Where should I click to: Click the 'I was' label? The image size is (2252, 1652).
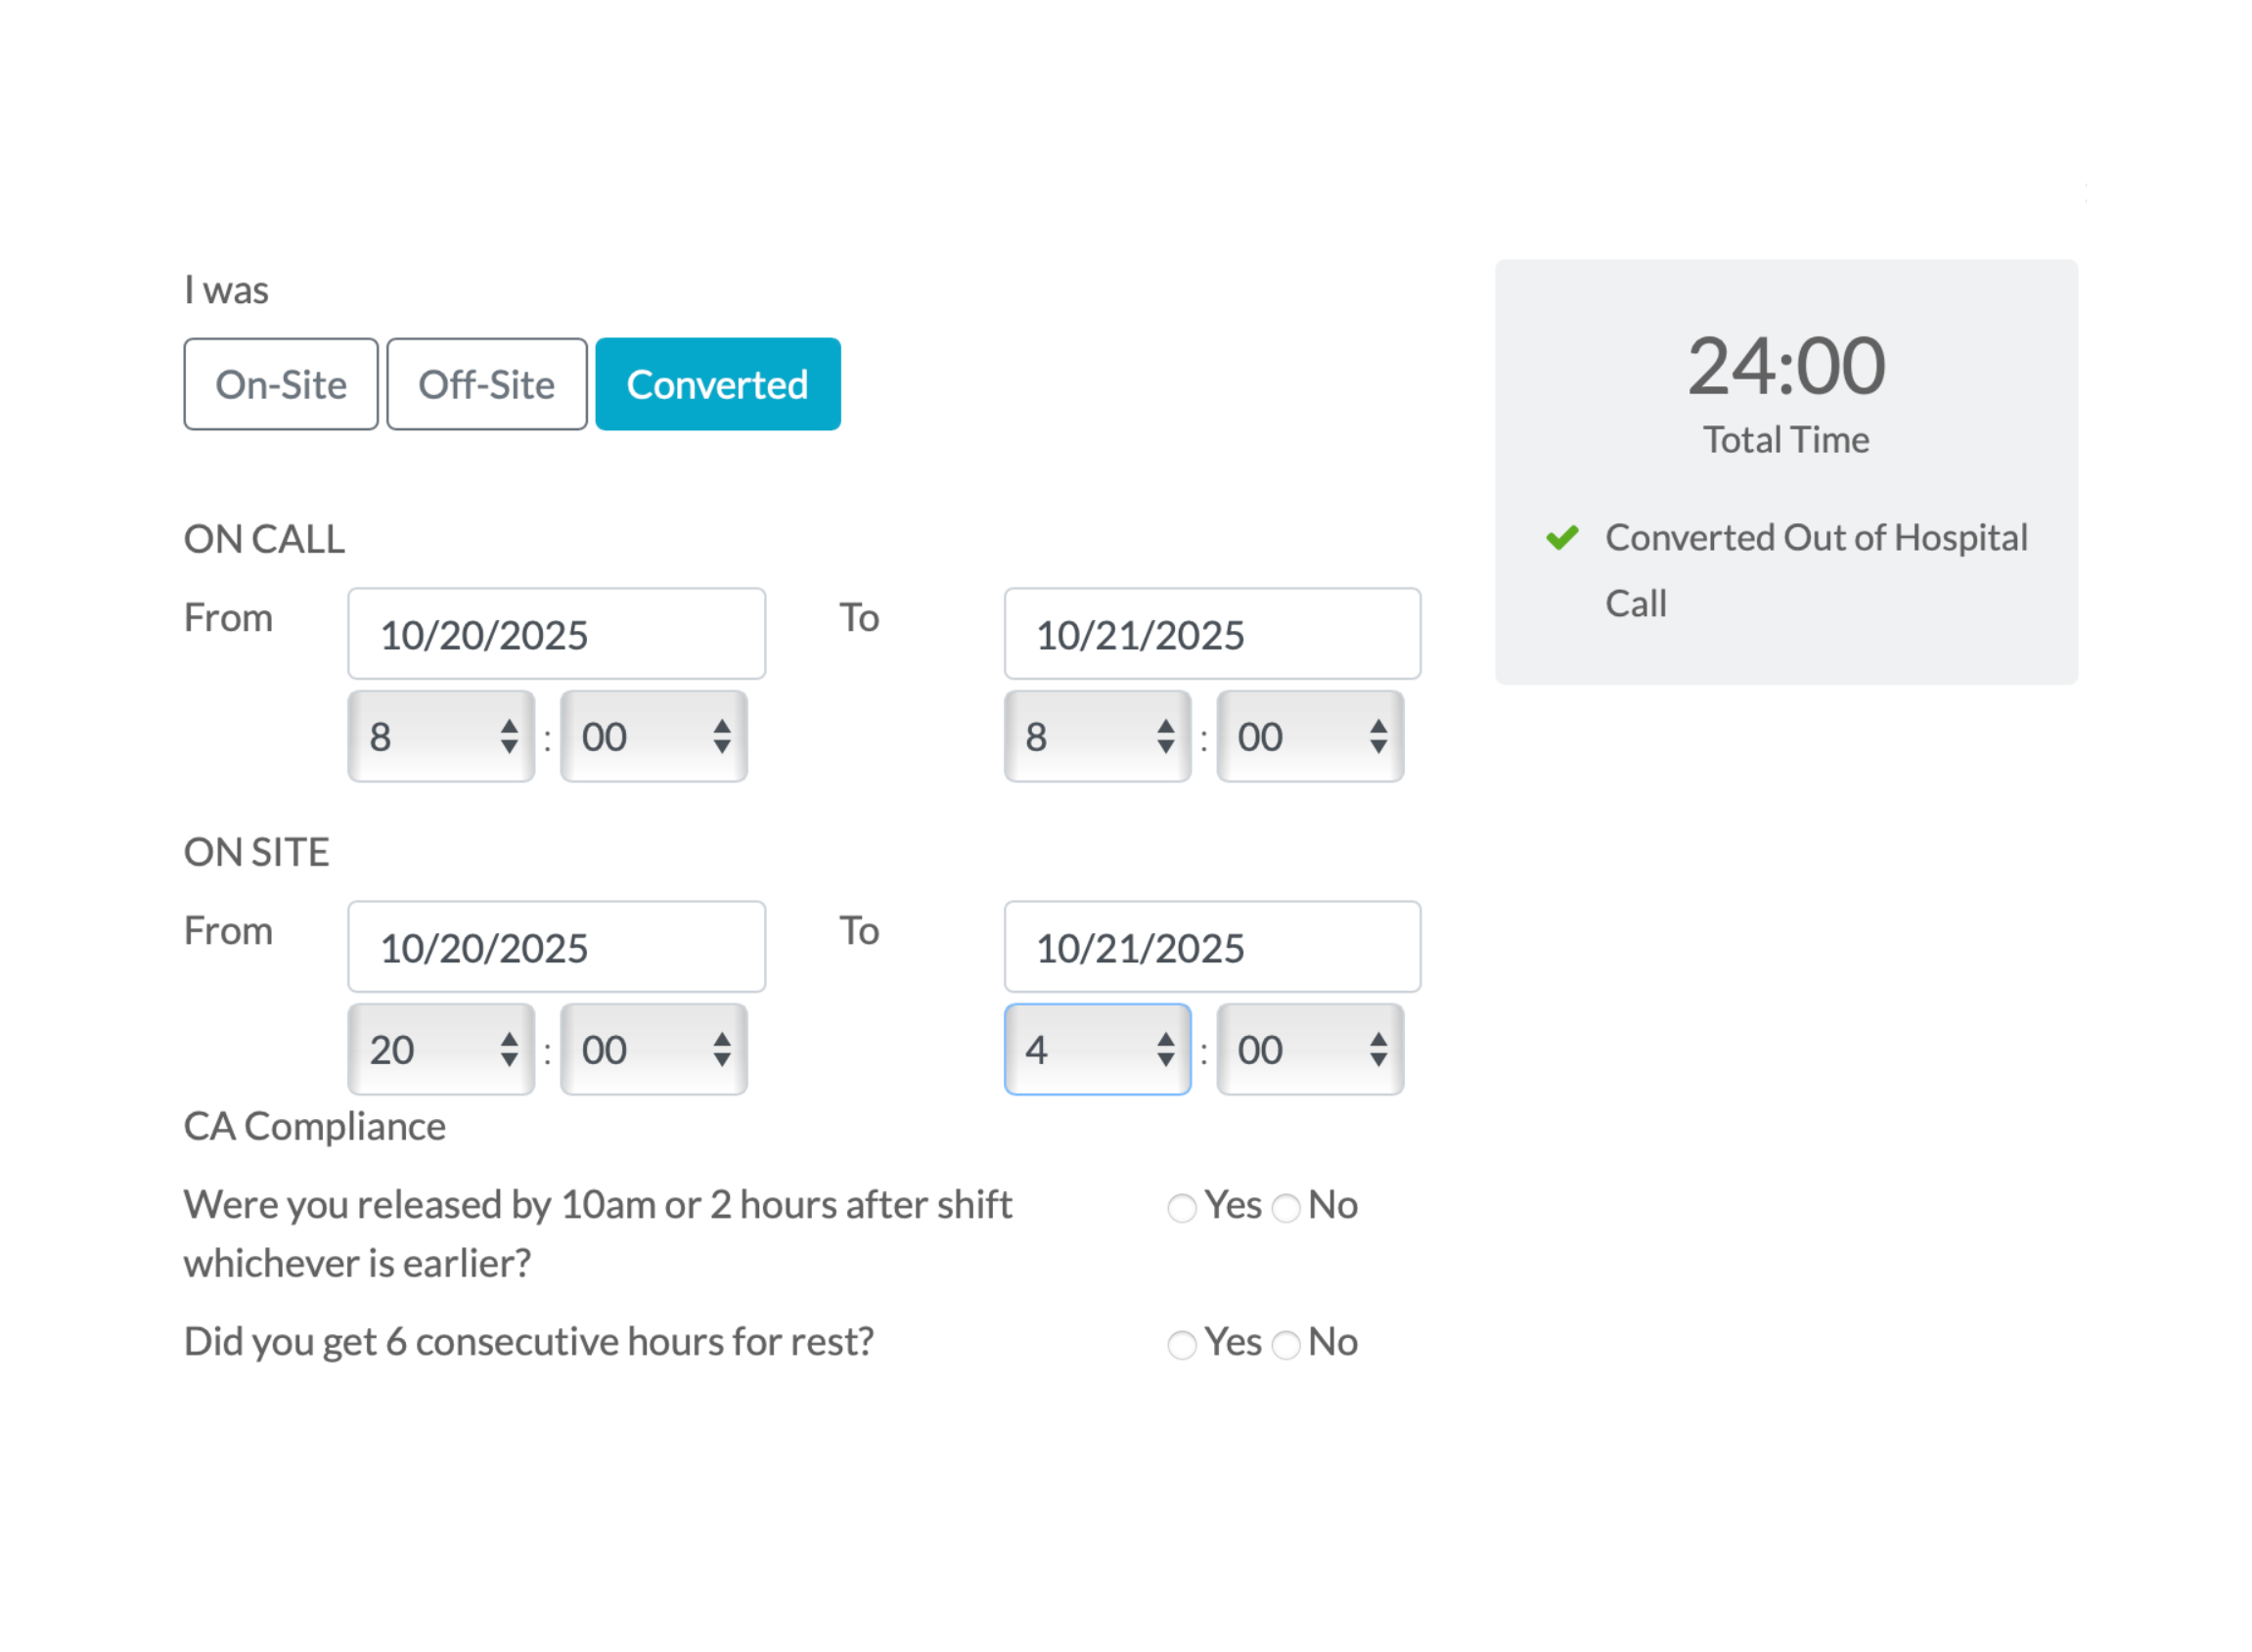point(226,290)
